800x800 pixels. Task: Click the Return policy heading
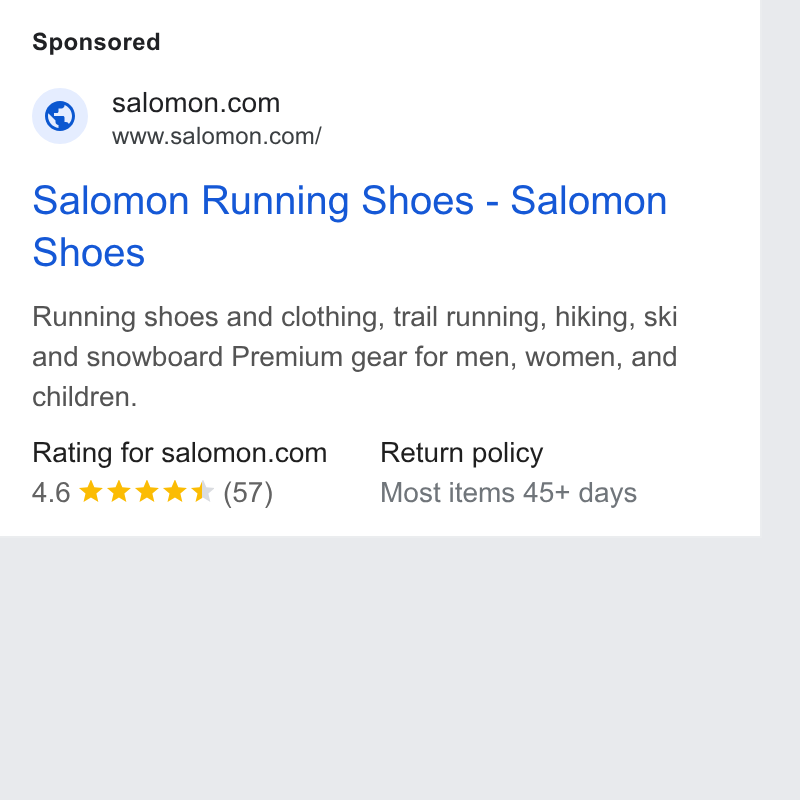pos(462,454)
